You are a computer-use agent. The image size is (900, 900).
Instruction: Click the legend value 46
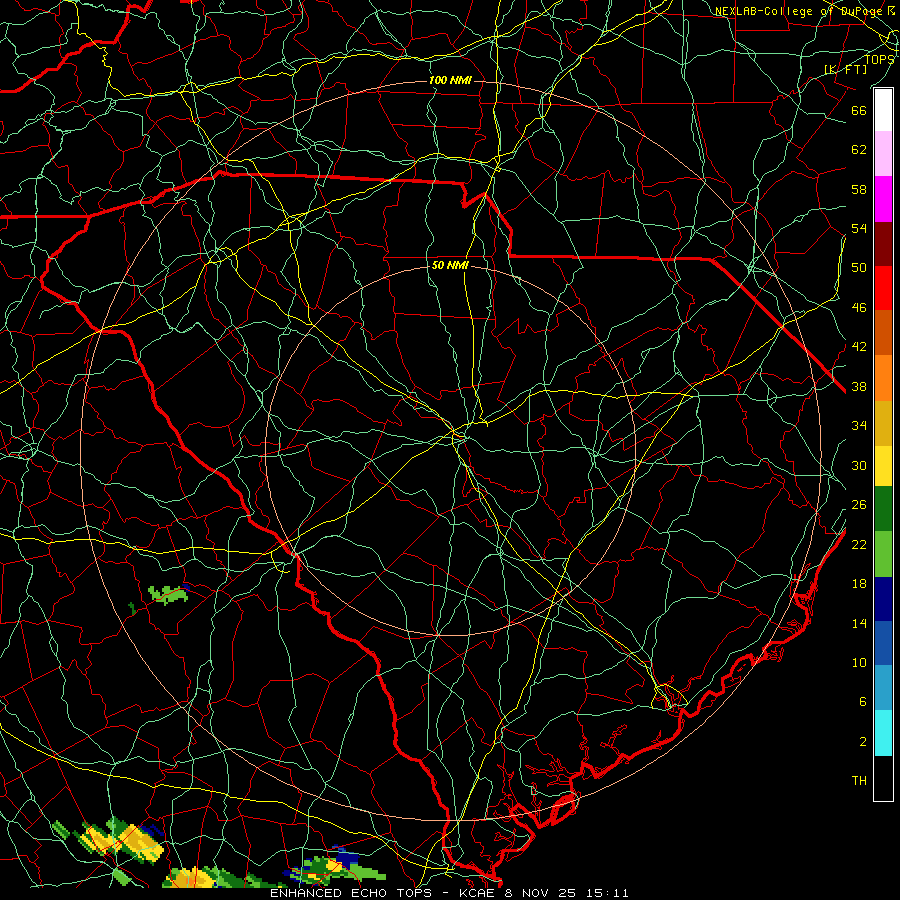[x=859, y=307]
